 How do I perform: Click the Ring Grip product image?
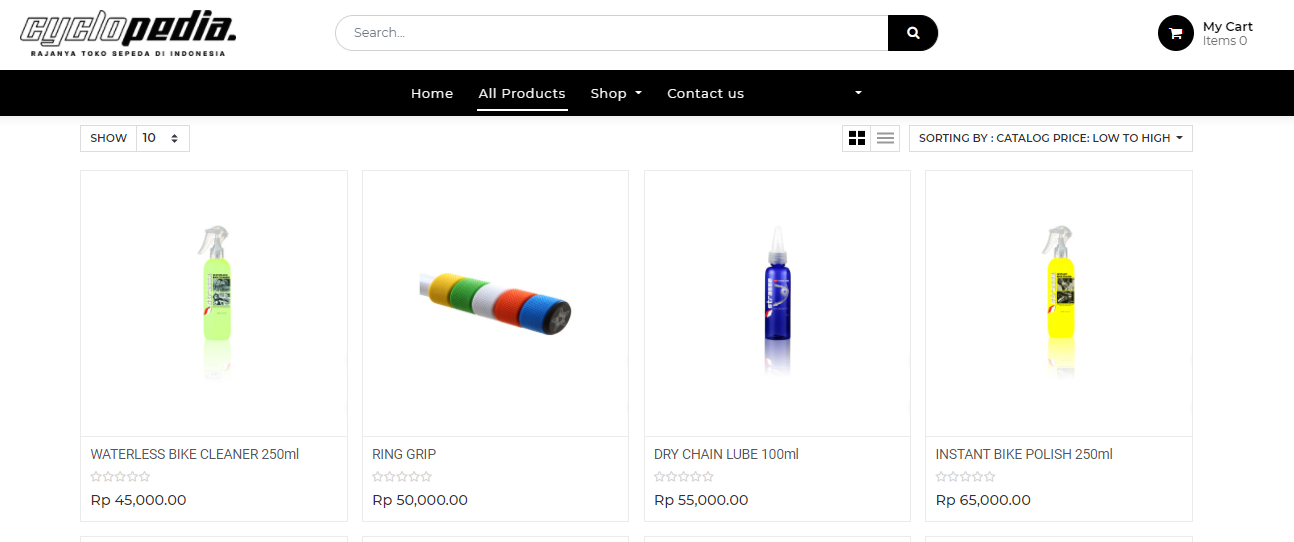click(x=495, y=303)
